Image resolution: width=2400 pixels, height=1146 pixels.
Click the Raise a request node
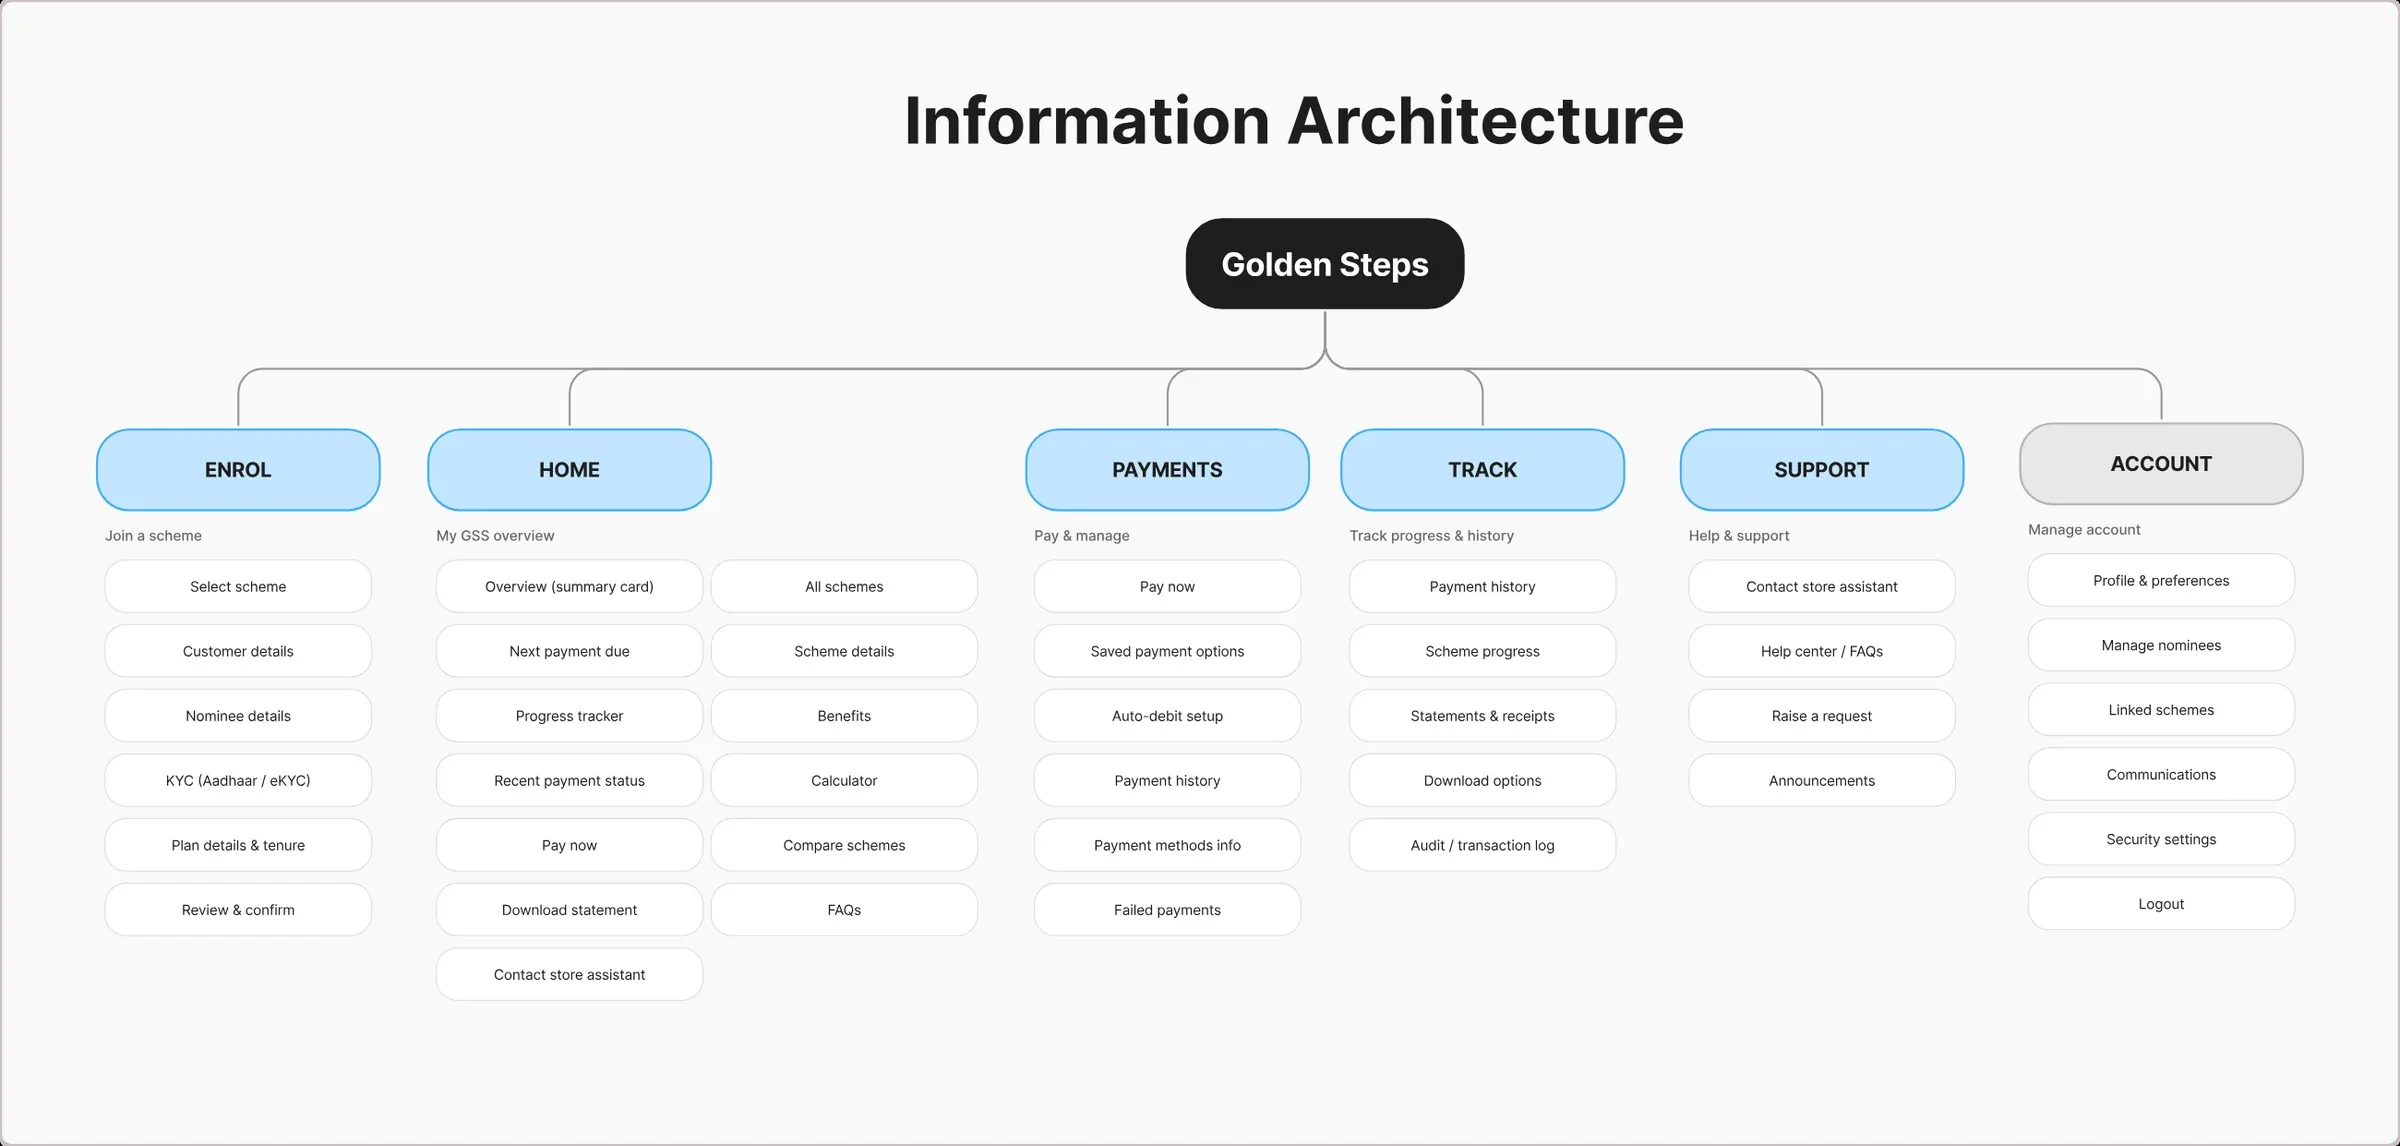1821,716
